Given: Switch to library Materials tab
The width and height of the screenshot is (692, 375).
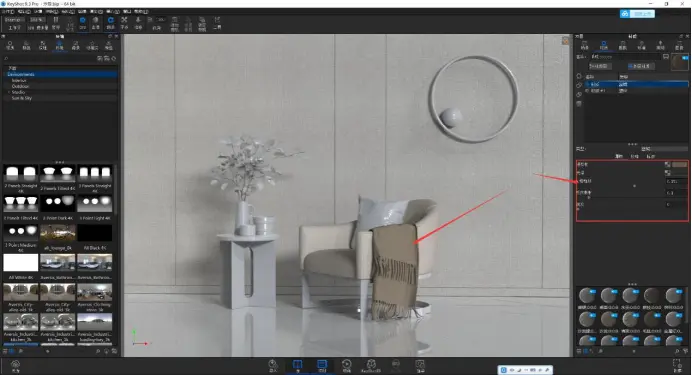Looking at the screenshot, I should (x=10, y=45).
